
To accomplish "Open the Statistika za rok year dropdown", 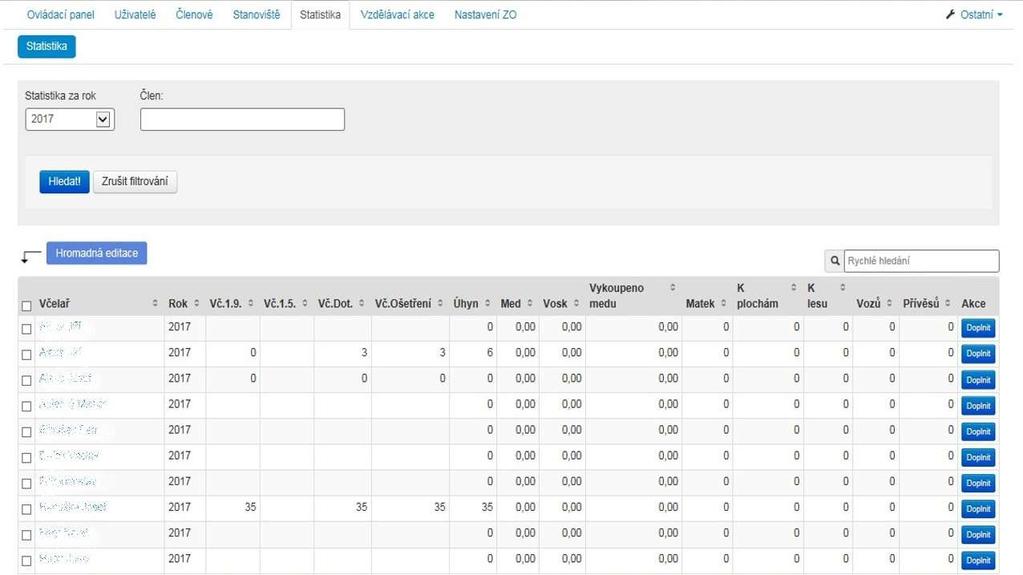I will coord(70,119).
